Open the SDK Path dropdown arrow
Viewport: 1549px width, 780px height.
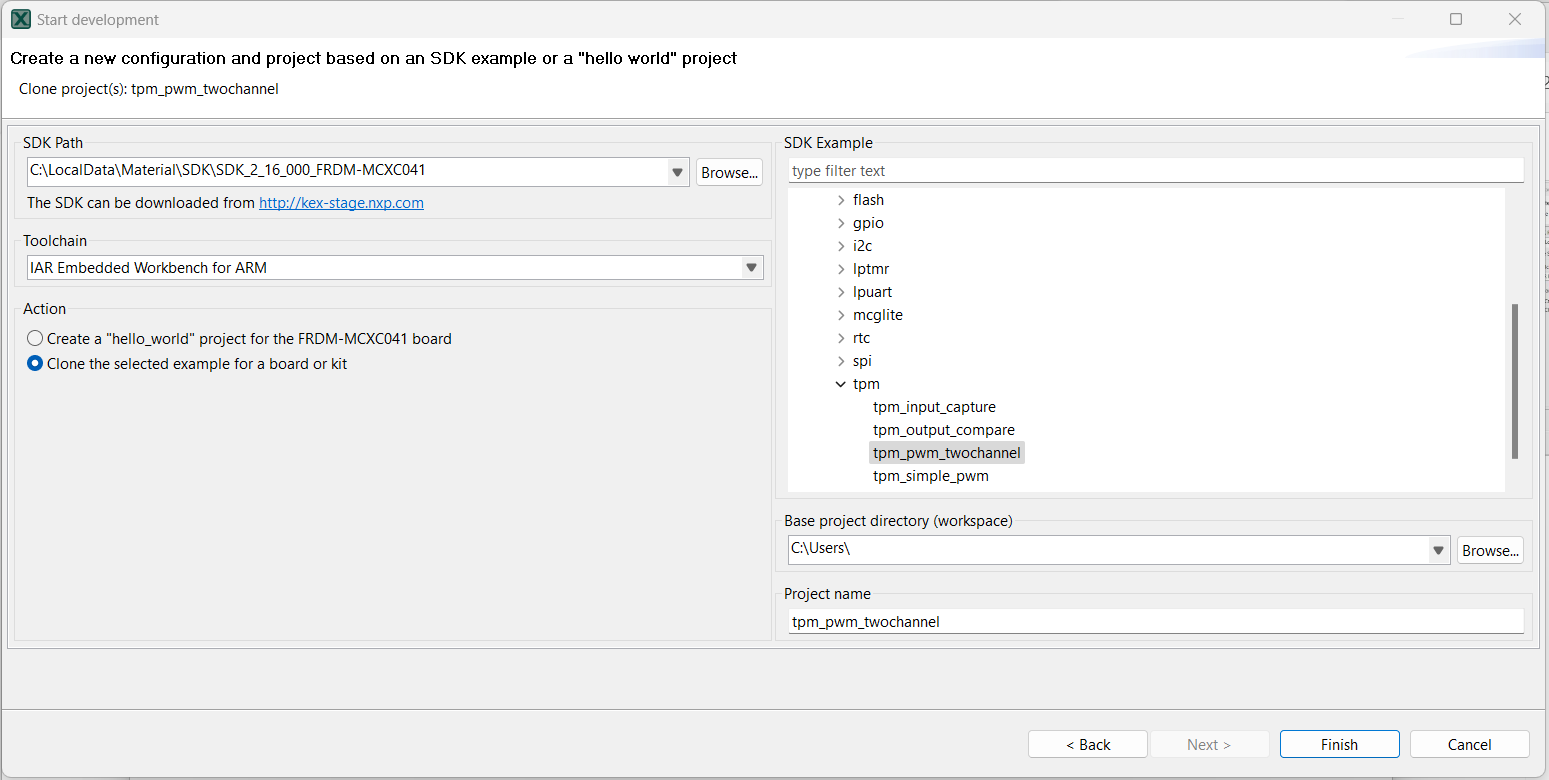678,172
